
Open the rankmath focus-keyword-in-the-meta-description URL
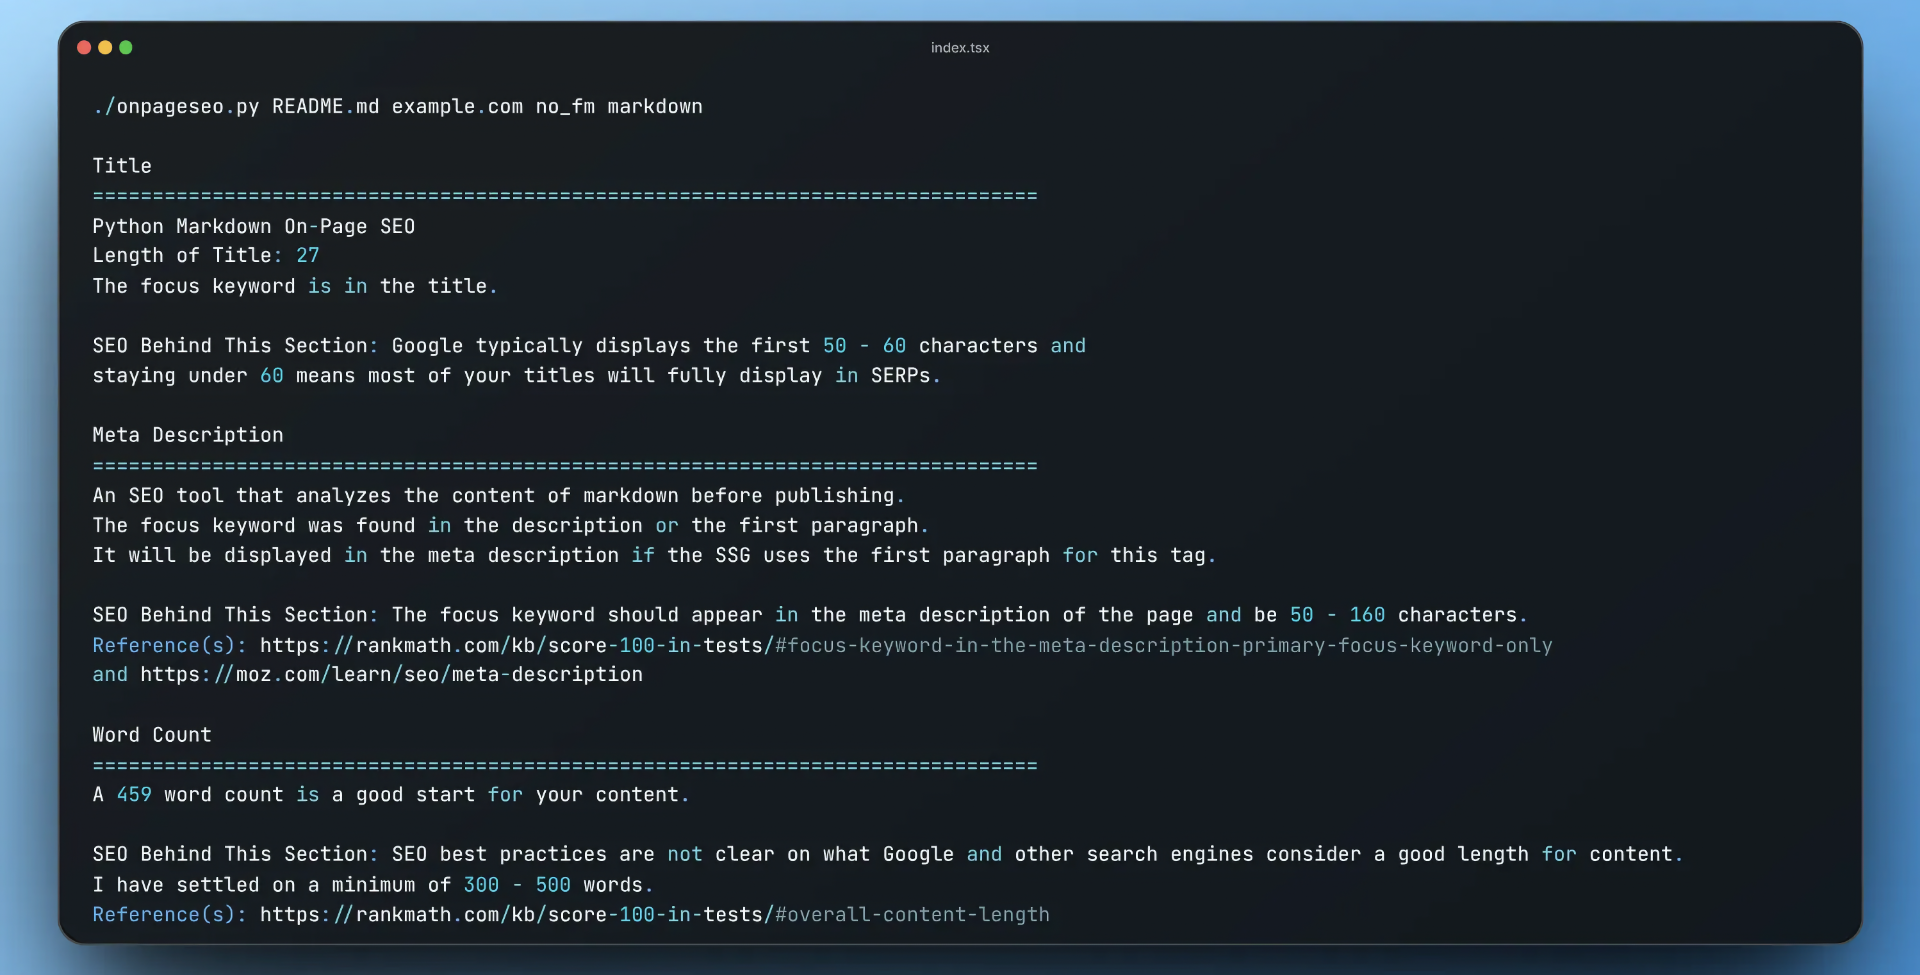coord(906,646)
